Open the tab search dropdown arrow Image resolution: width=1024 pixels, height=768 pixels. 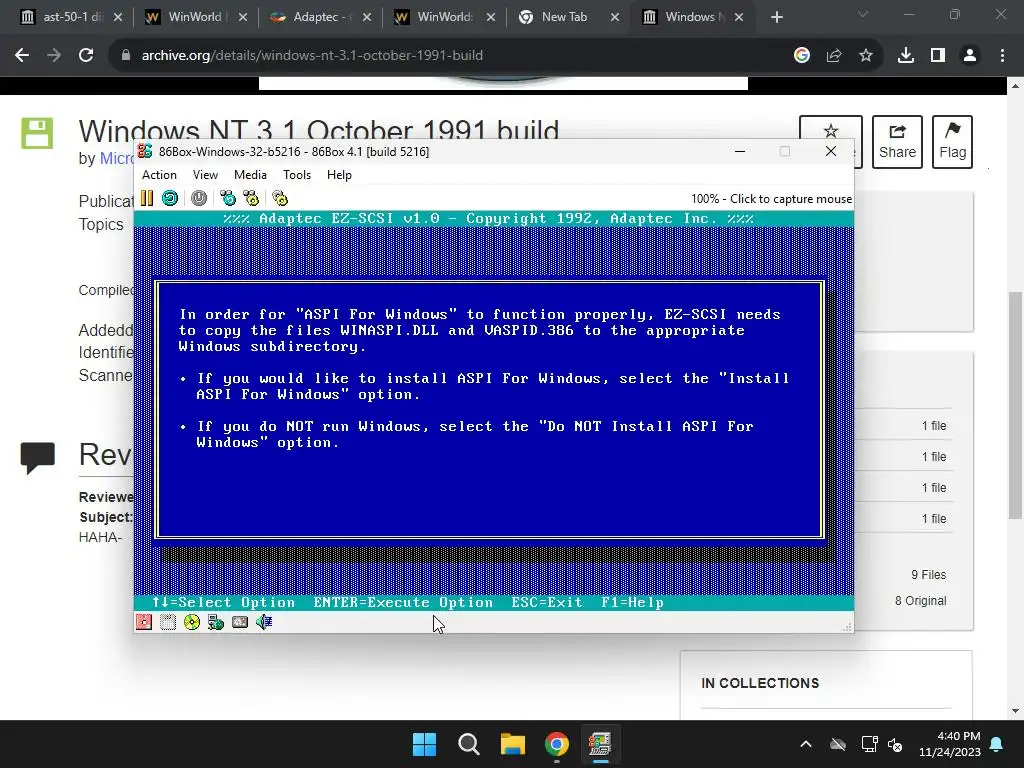[863, 14]
